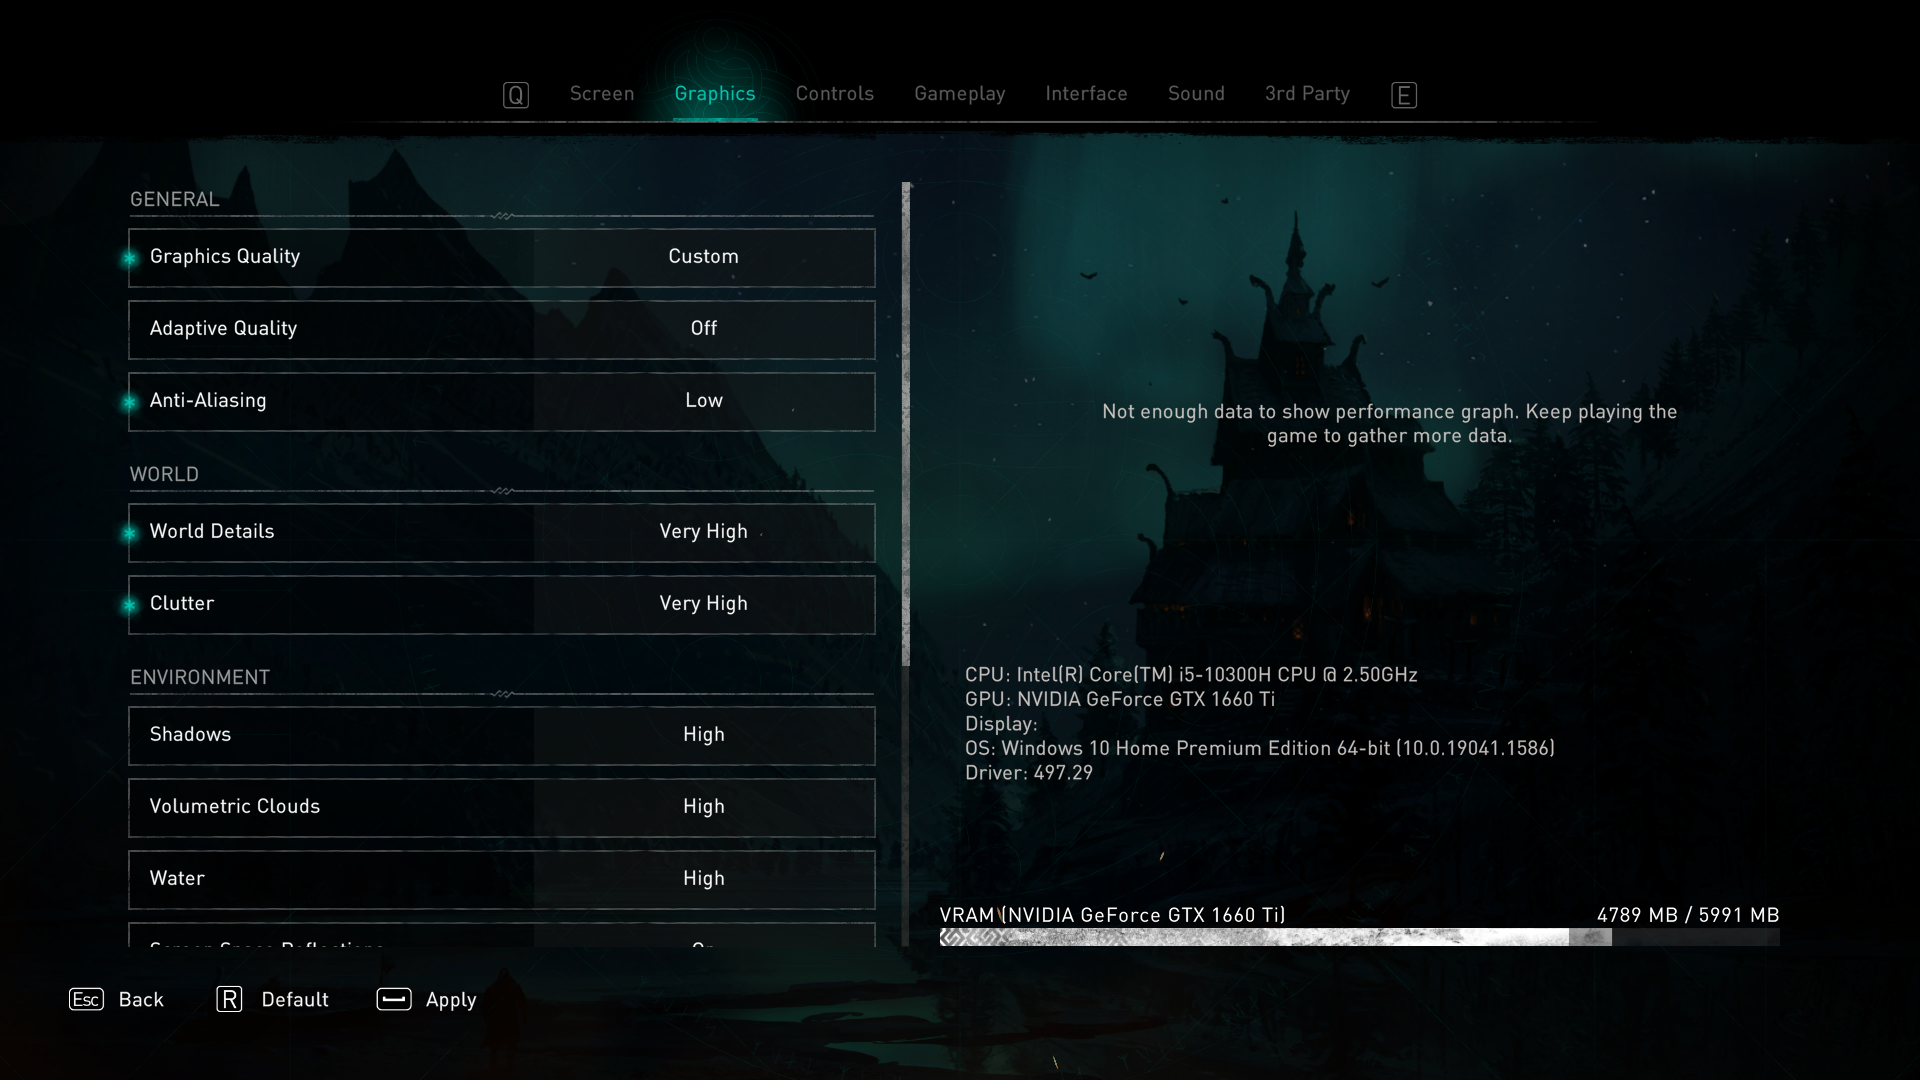Click the modified marker beside Clutter

click(x=130, y=605)
